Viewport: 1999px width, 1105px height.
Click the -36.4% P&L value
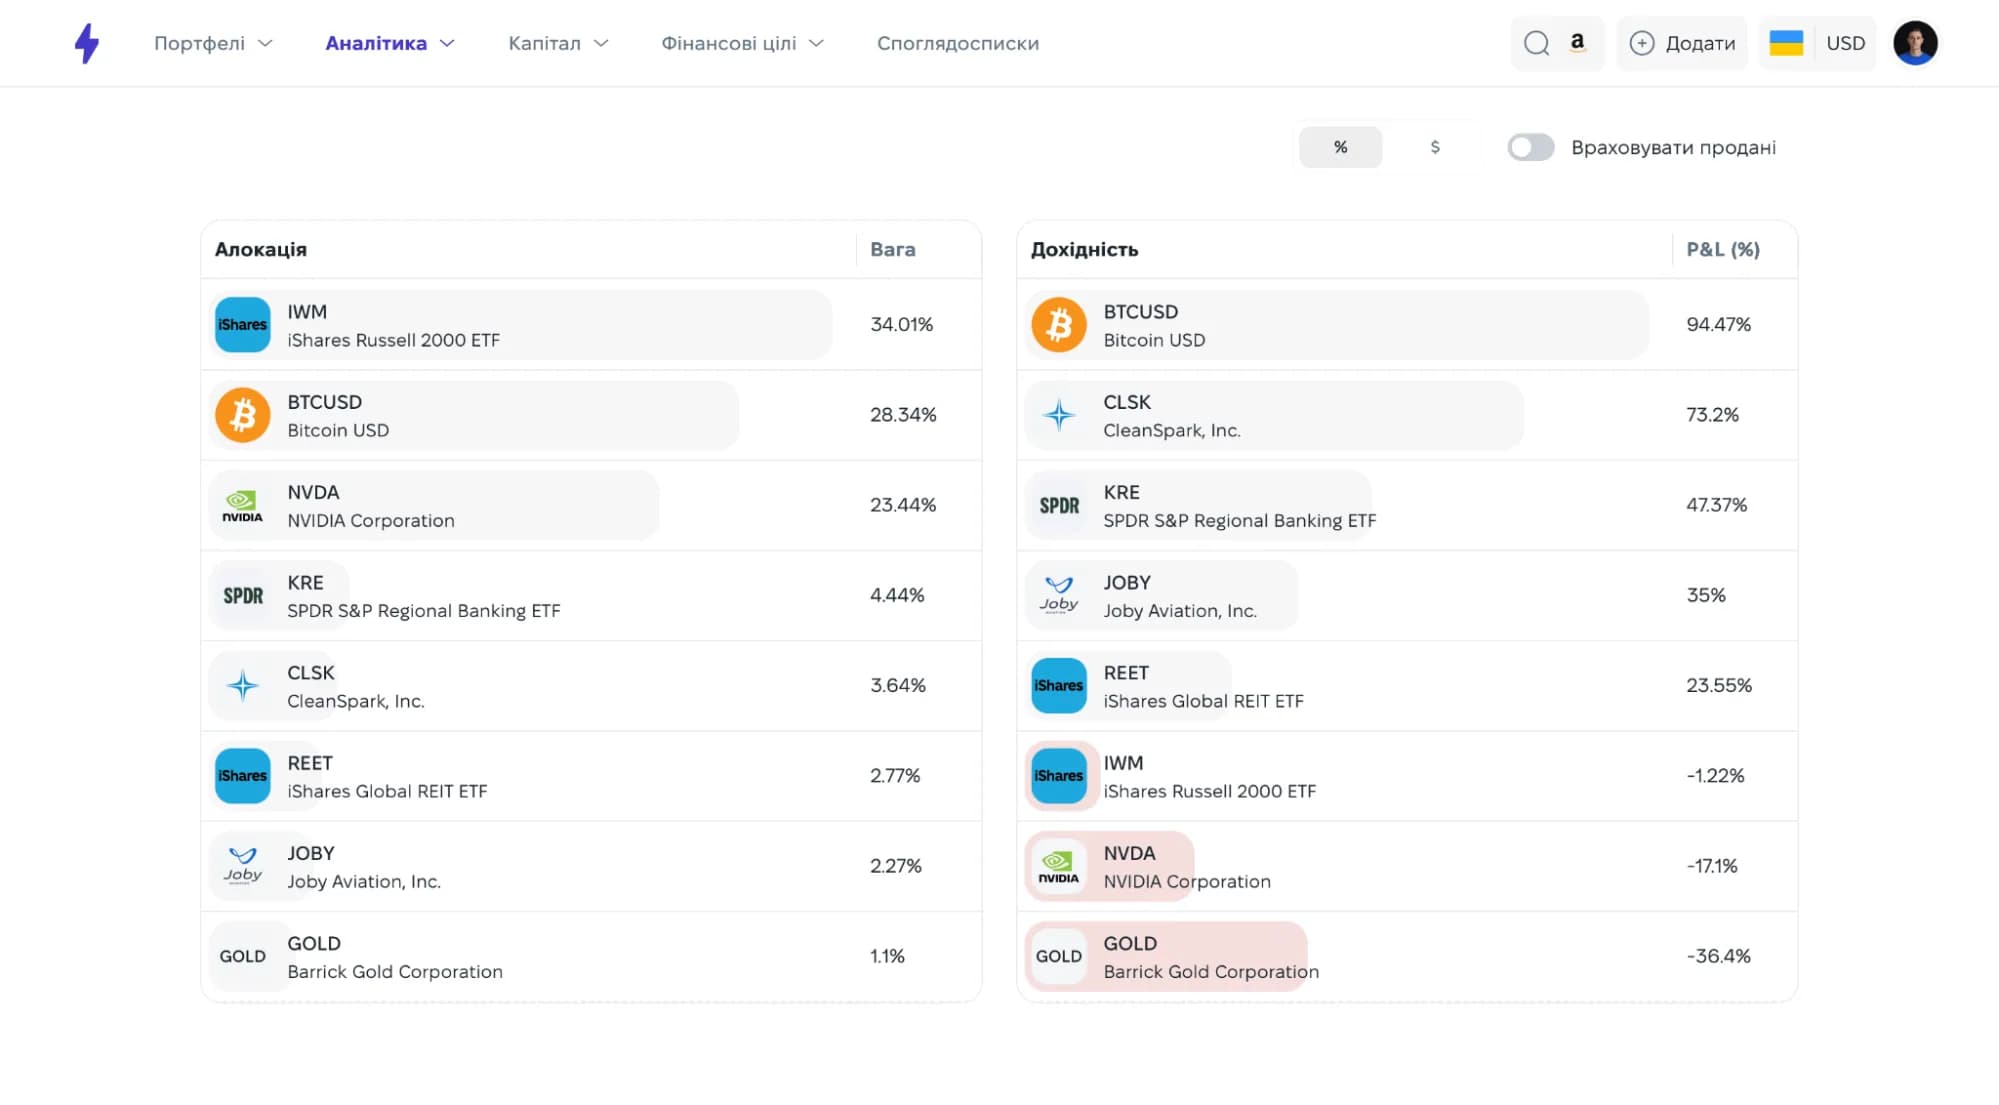[x=1718, y=956]
